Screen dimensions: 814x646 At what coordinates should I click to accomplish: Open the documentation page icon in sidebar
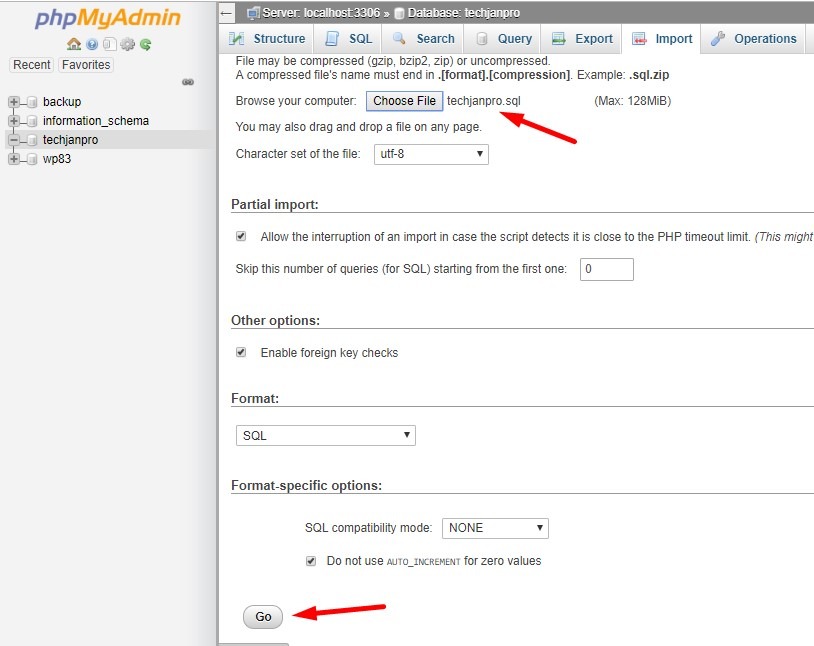point(110,45)
